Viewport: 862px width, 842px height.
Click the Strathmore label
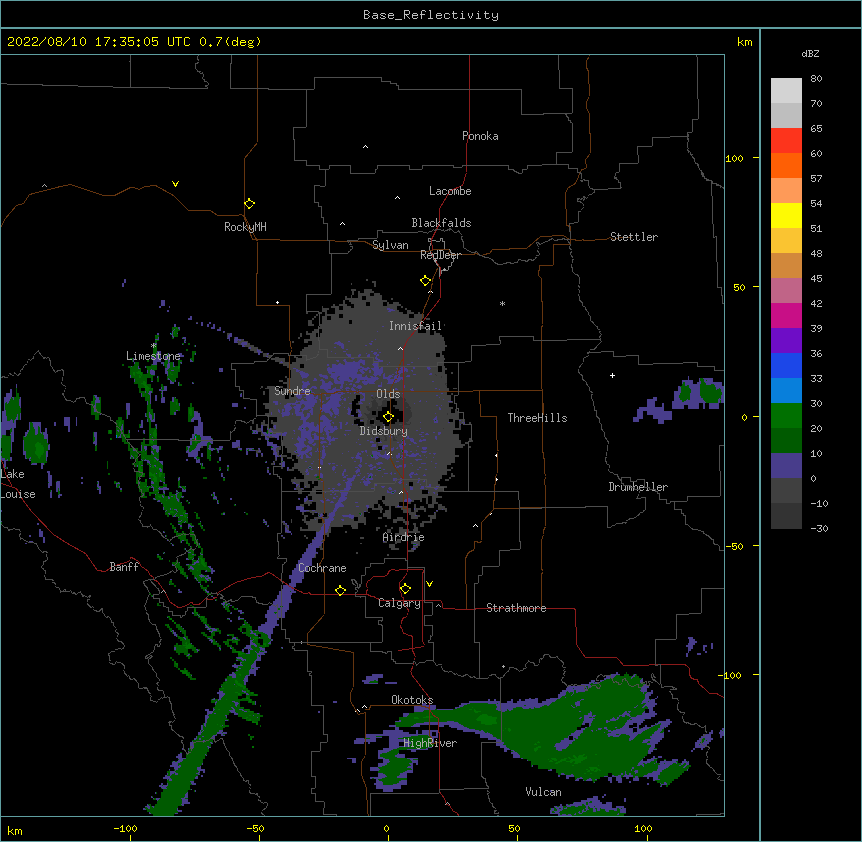[x=516, y=608]
